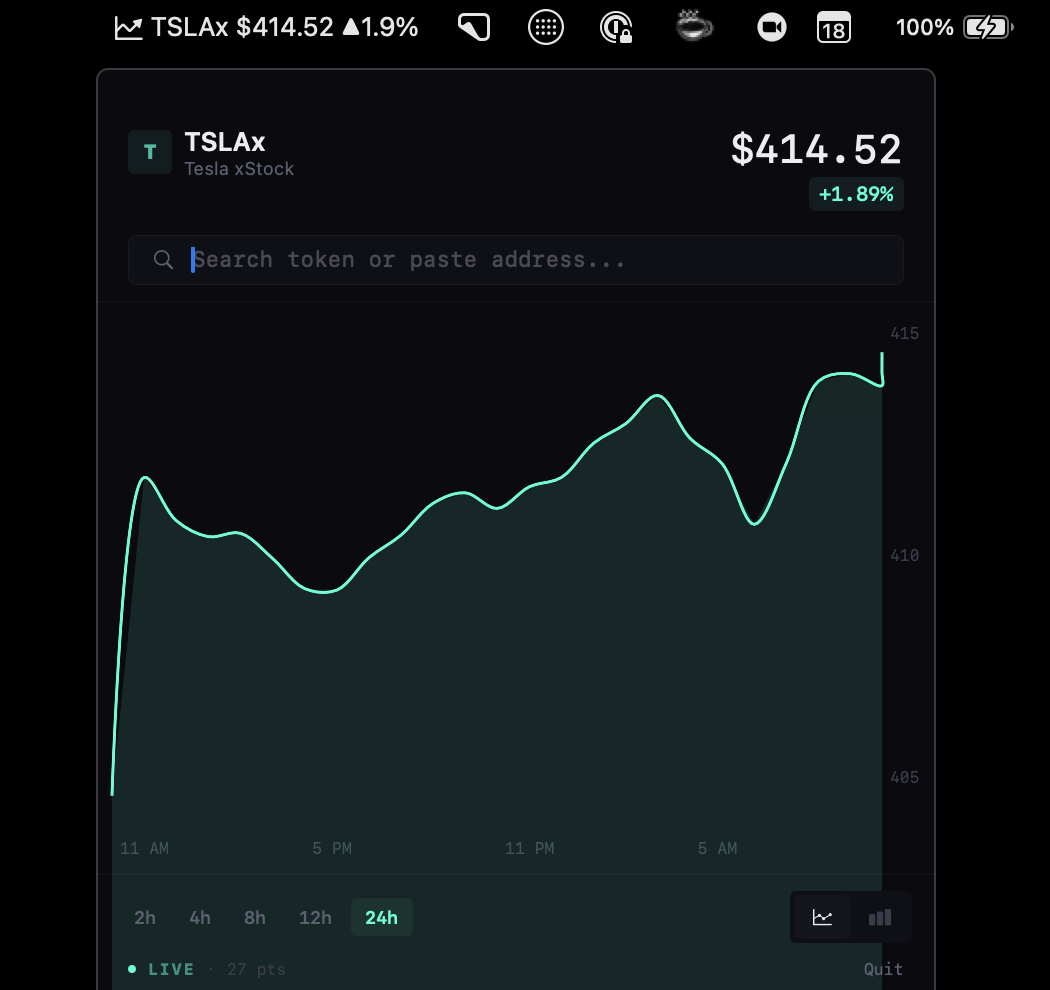Click the caffeine coffee cup menu bar icon

[x=694, y=27]
